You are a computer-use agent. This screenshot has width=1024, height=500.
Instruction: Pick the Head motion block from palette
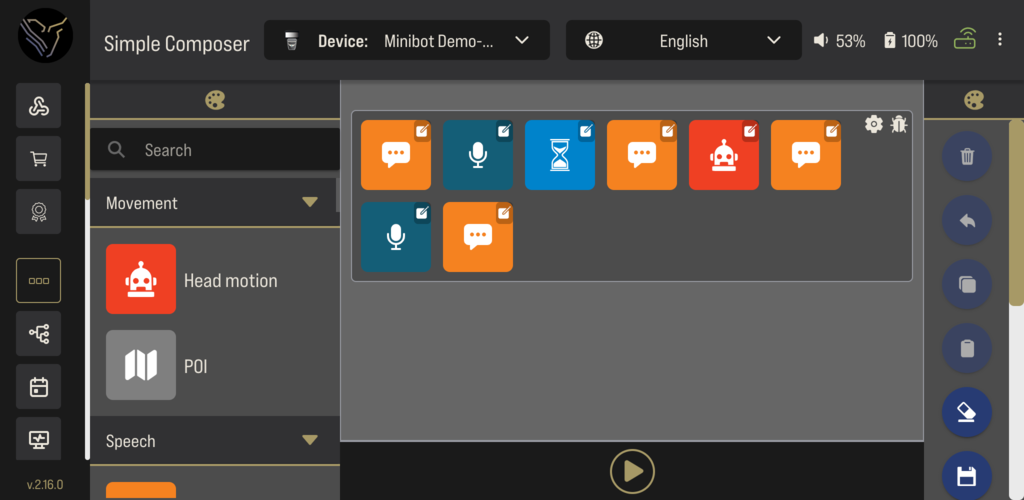coord(141,279)
